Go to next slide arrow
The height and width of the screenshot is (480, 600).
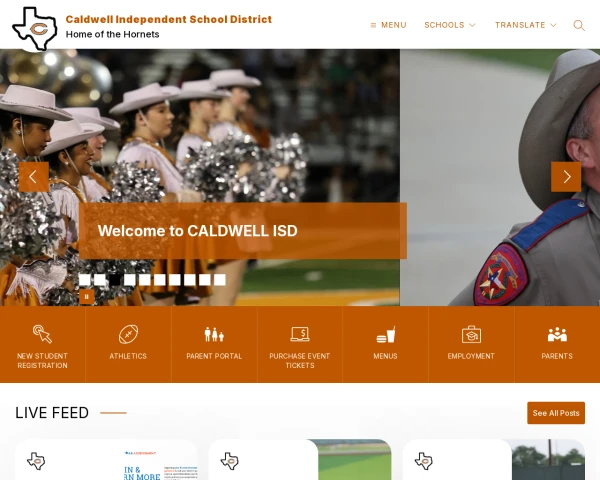(x=566, y=177)
